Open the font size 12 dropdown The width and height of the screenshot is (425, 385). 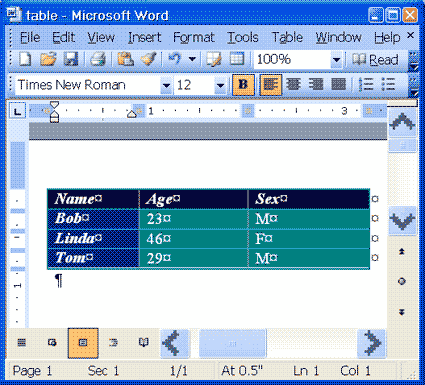coord(220,86)
